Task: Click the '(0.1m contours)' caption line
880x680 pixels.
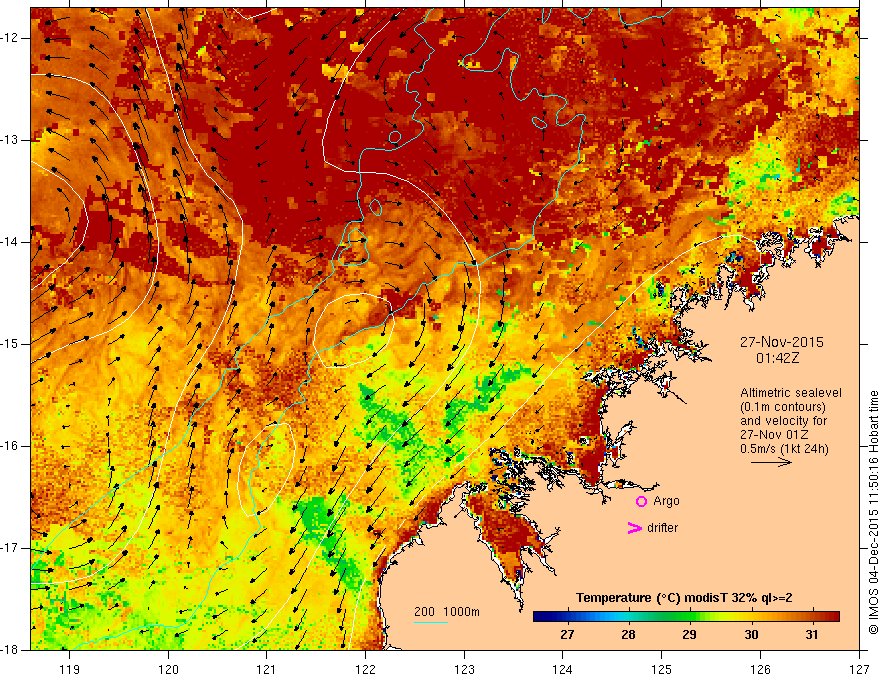Action: [783, 407]
